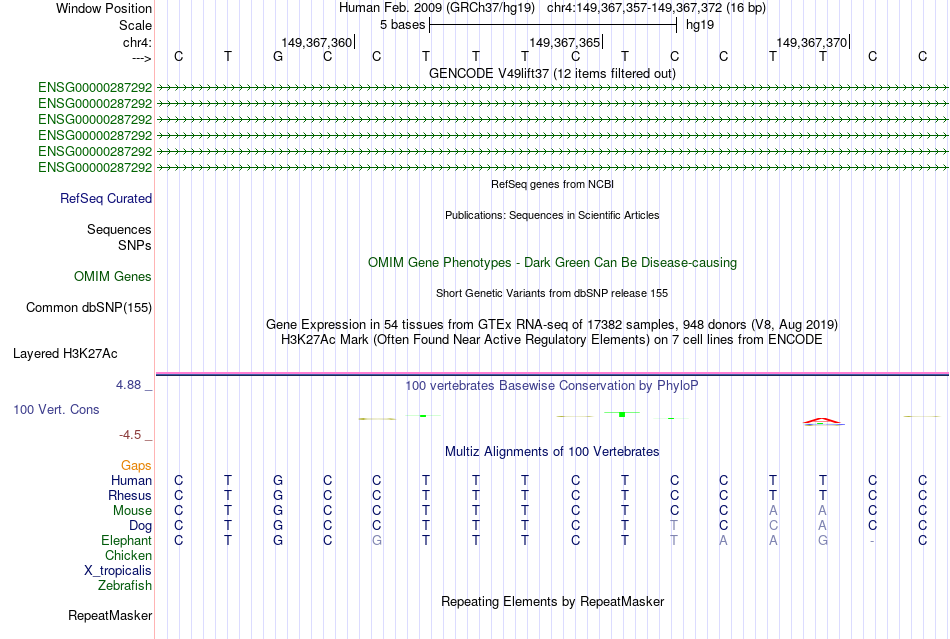Click the hg19 label beside scale bar
The image size is (950, 639).
(x=700, y=25)
